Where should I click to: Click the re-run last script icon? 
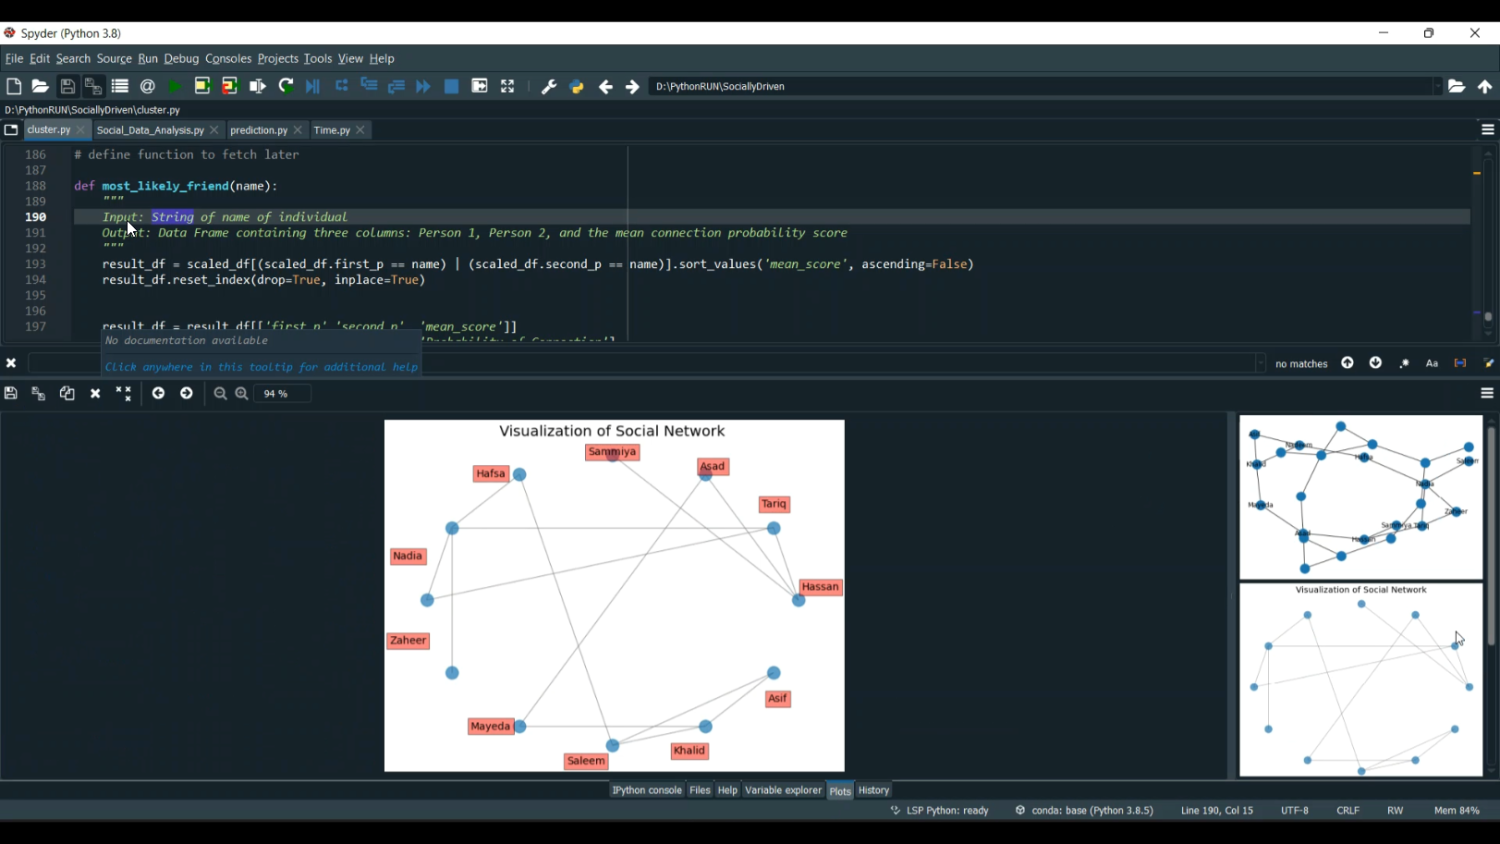286,87
